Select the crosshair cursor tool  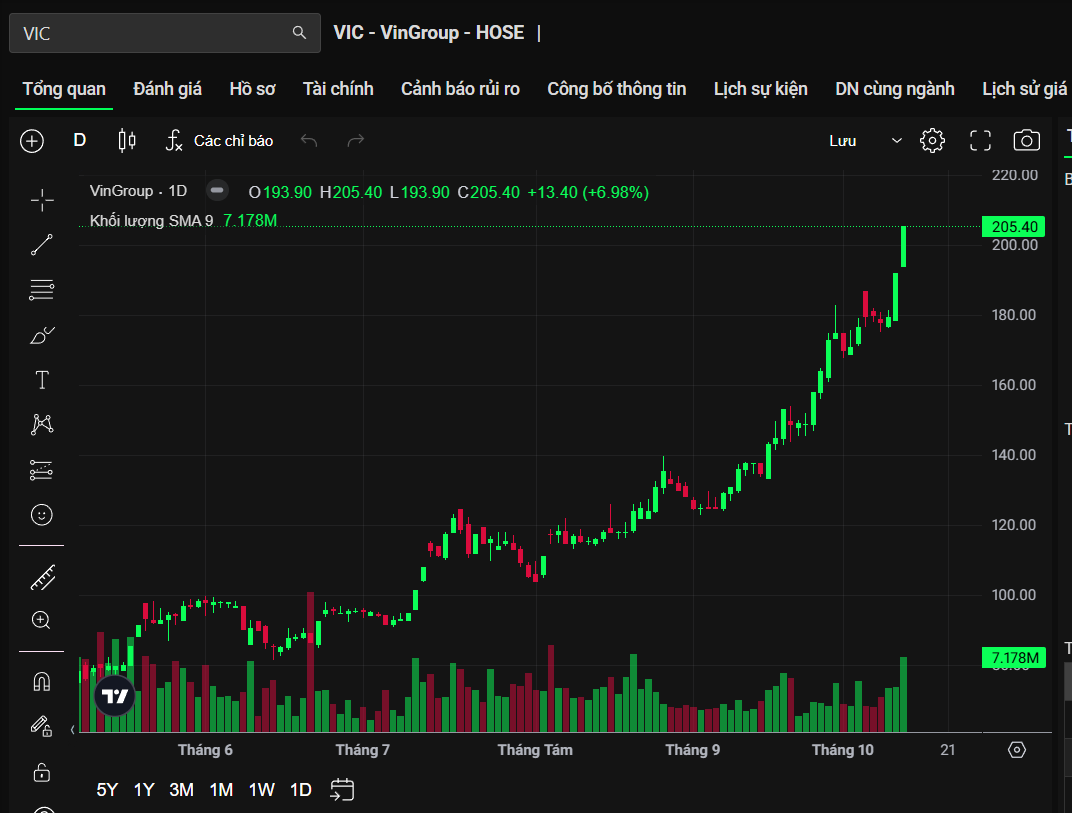coord(42,201)
